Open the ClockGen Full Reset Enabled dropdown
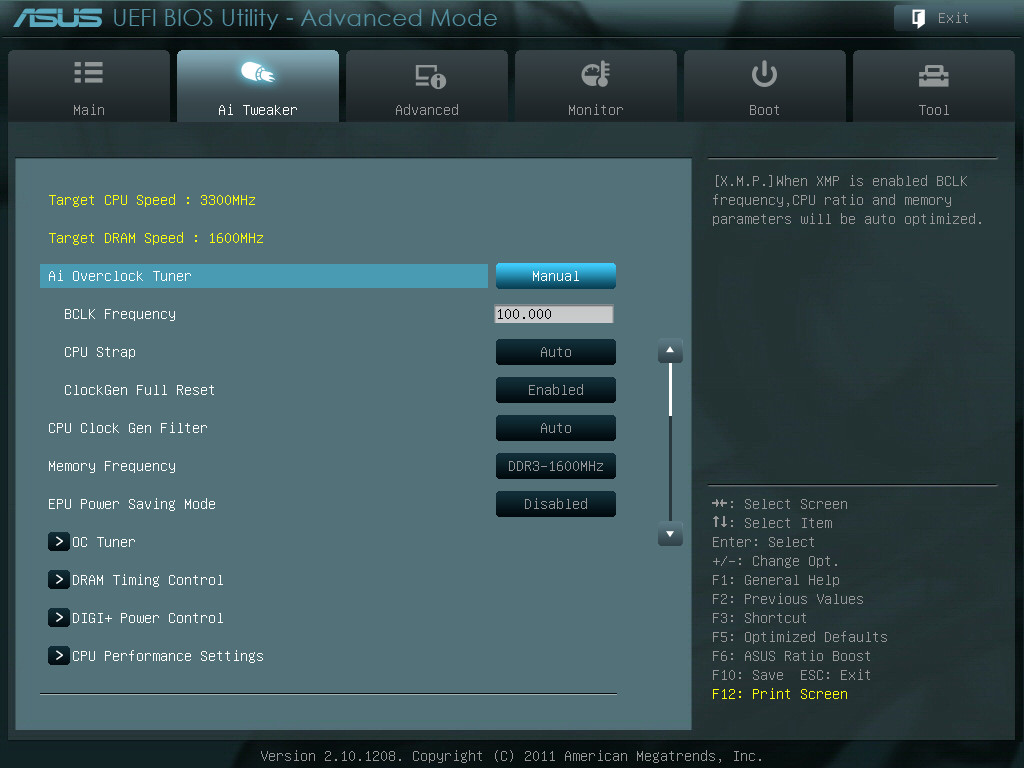Viewport: 1024px width, 768px height. 556,390
